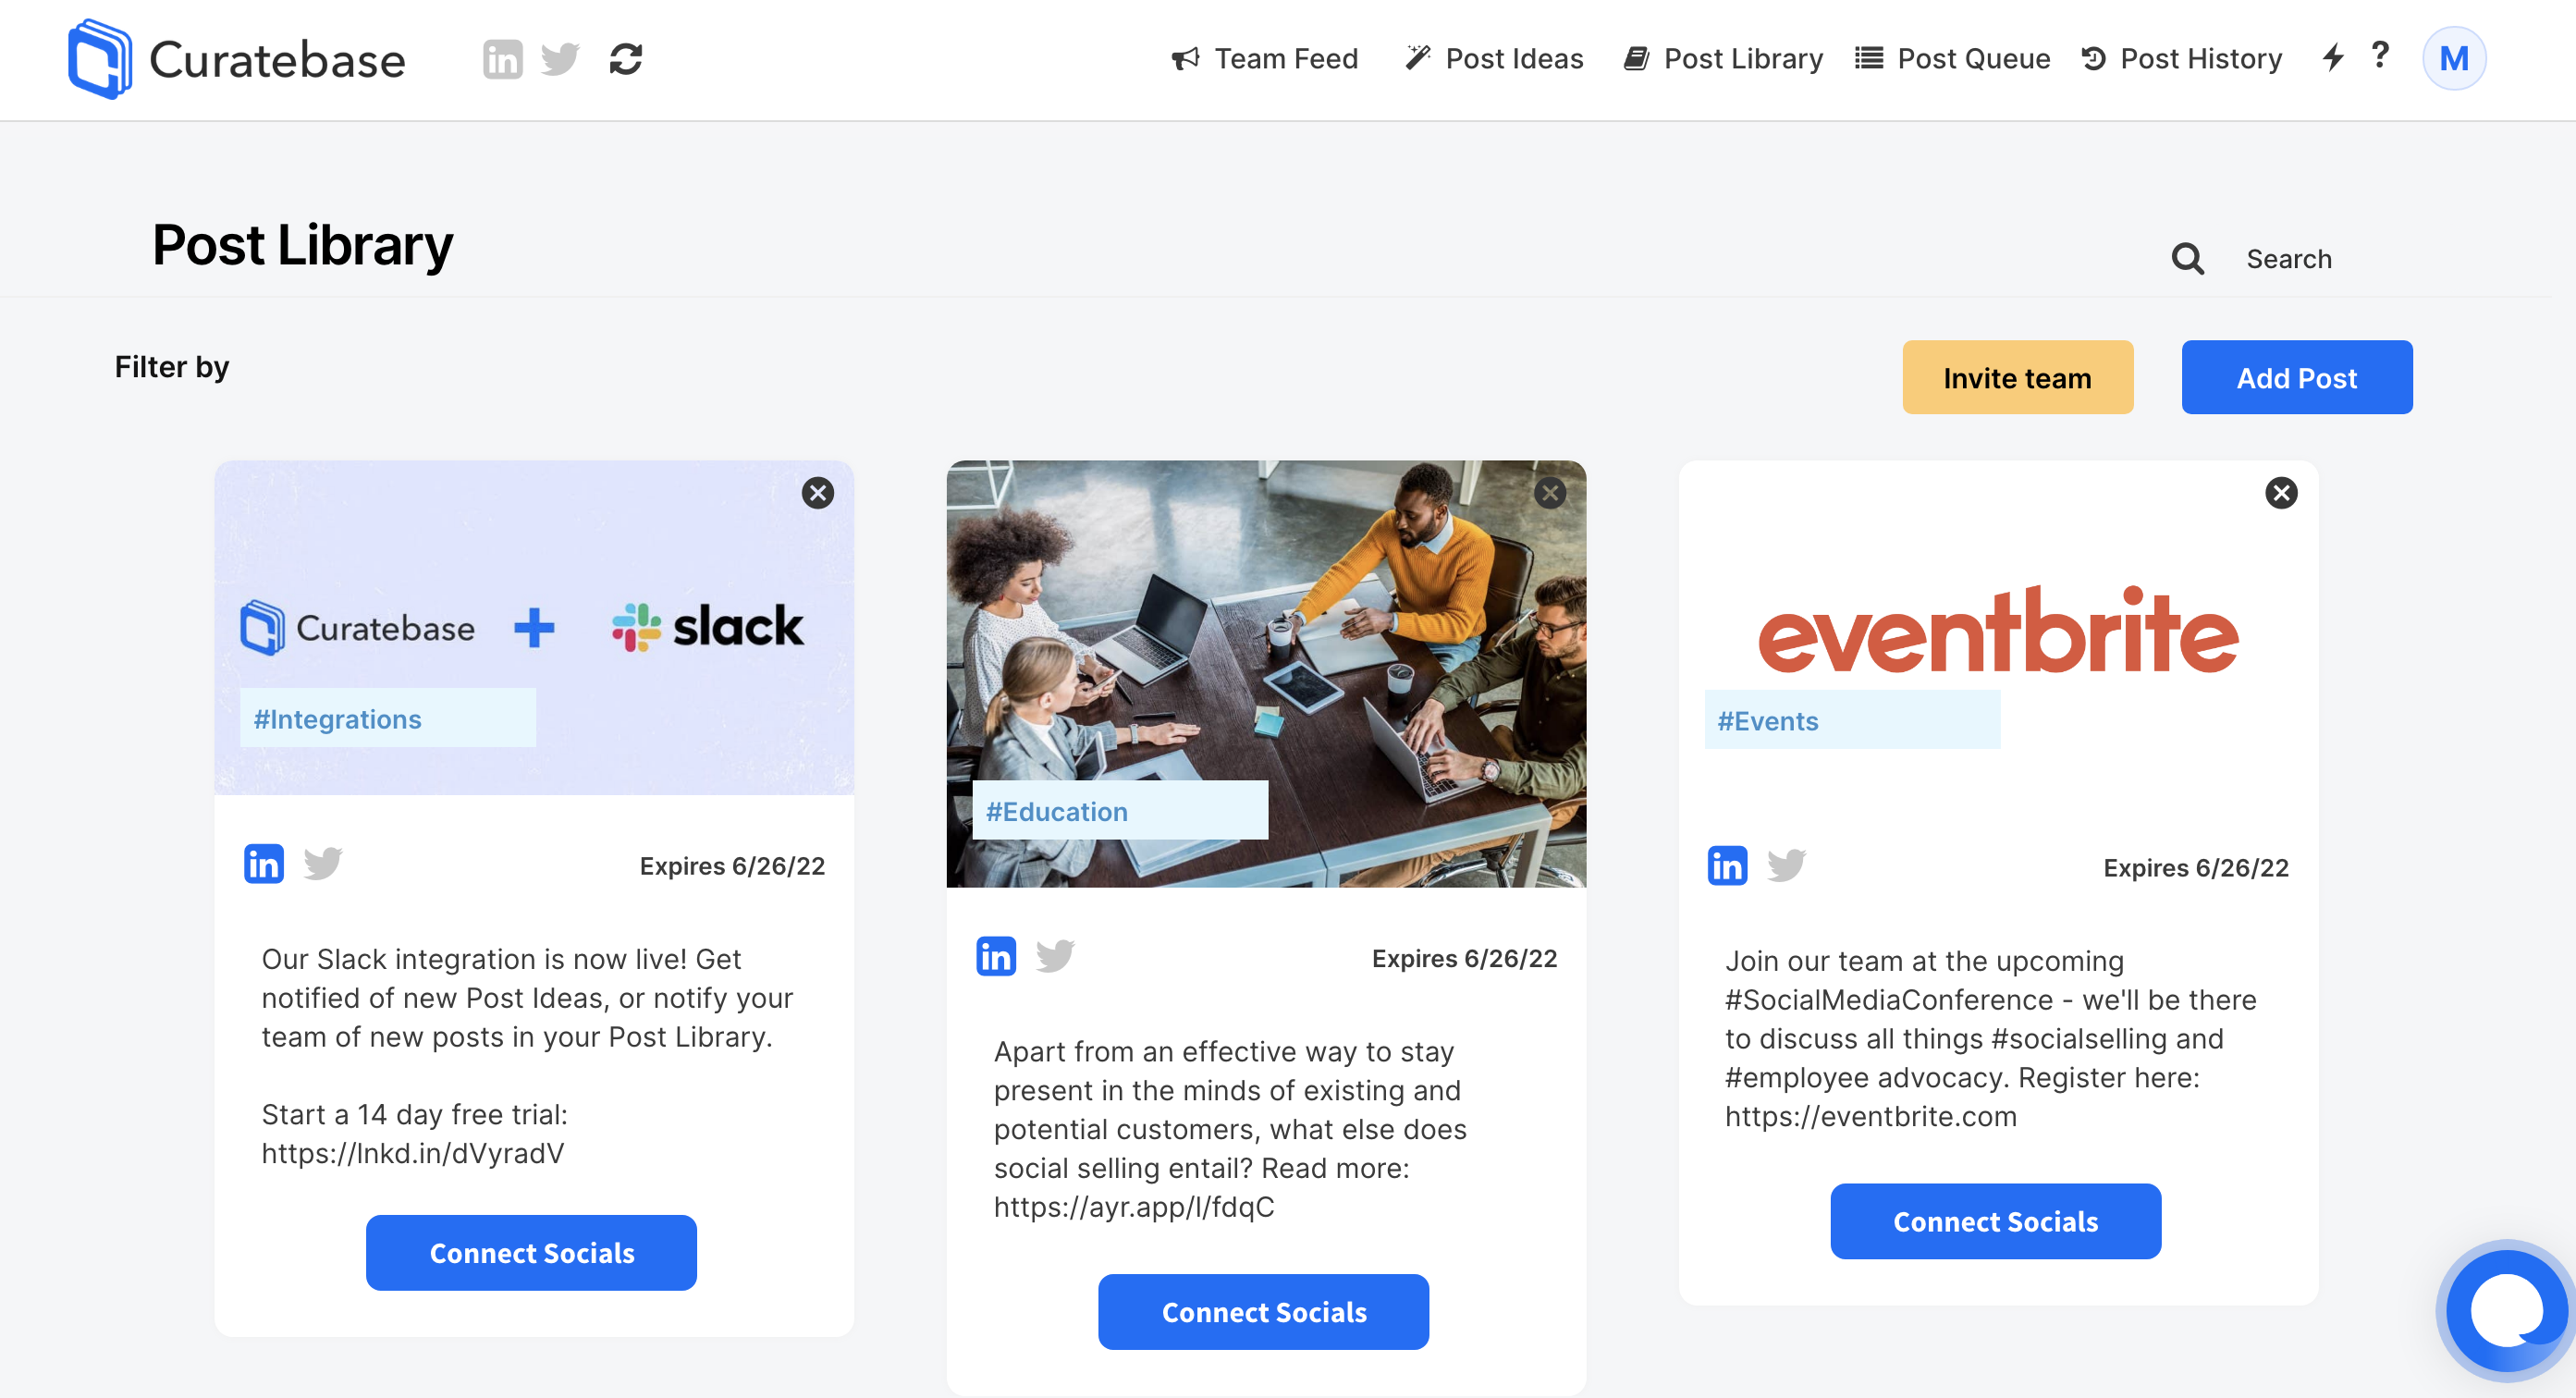Click the Invite team button

coord(2017,378)
